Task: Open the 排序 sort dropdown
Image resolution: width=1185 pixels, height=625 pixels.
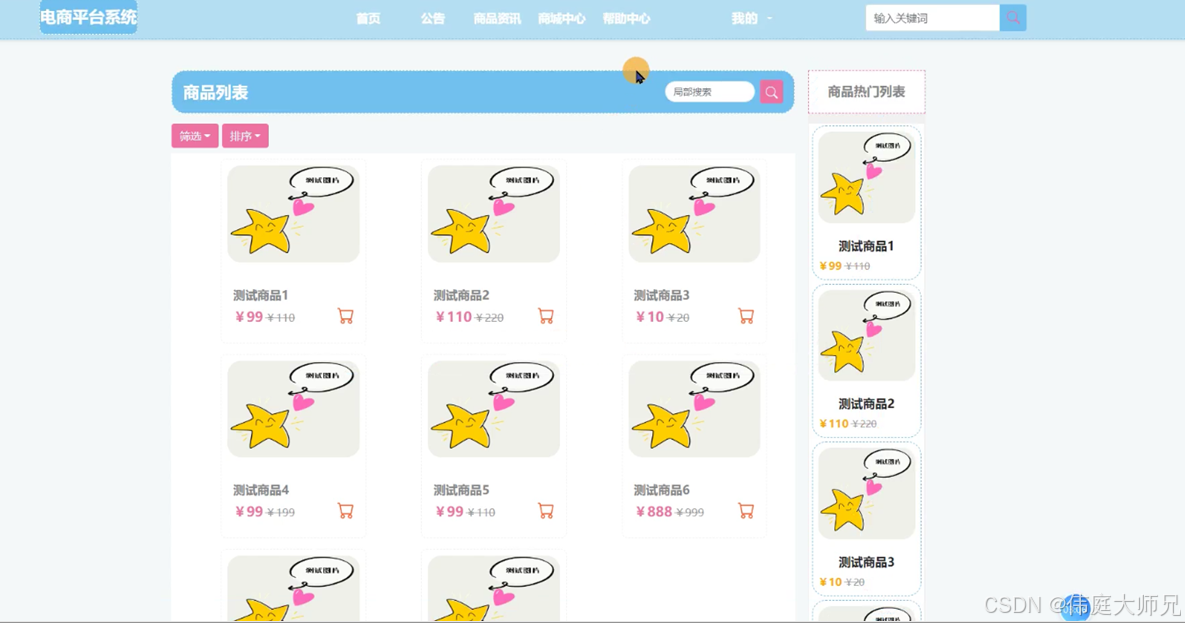Action: (245, 136)
